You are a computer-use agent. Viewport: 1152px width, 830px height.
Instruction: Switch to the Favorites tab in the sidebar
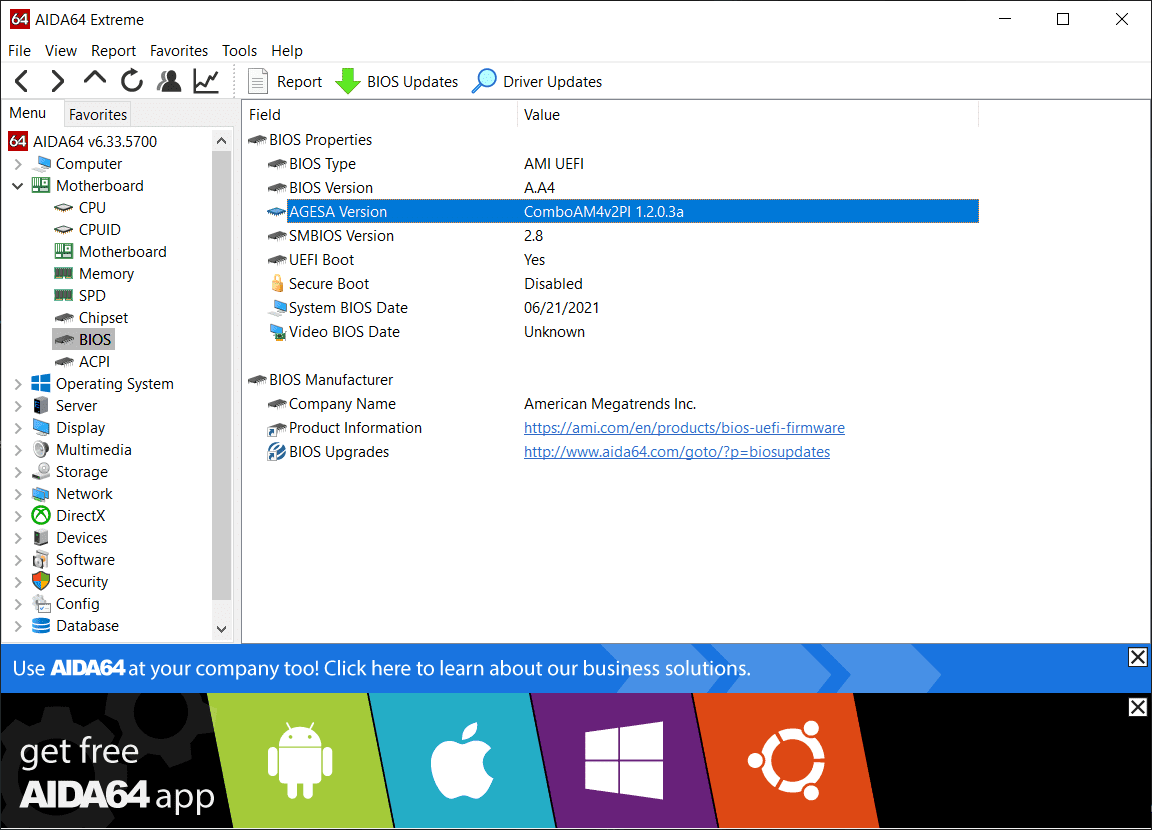(x=98, y=115)
